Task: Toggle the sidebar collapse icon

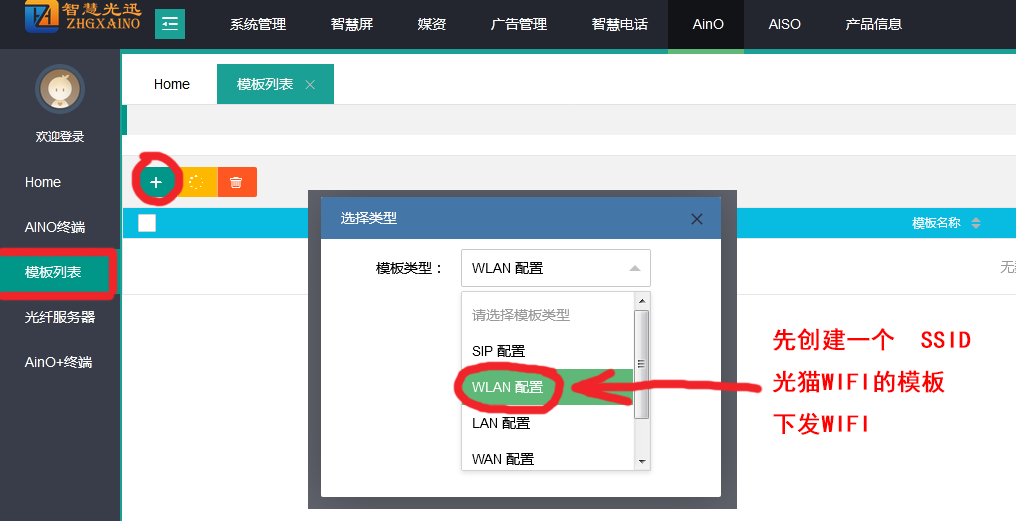Action: tap(170, 23)
